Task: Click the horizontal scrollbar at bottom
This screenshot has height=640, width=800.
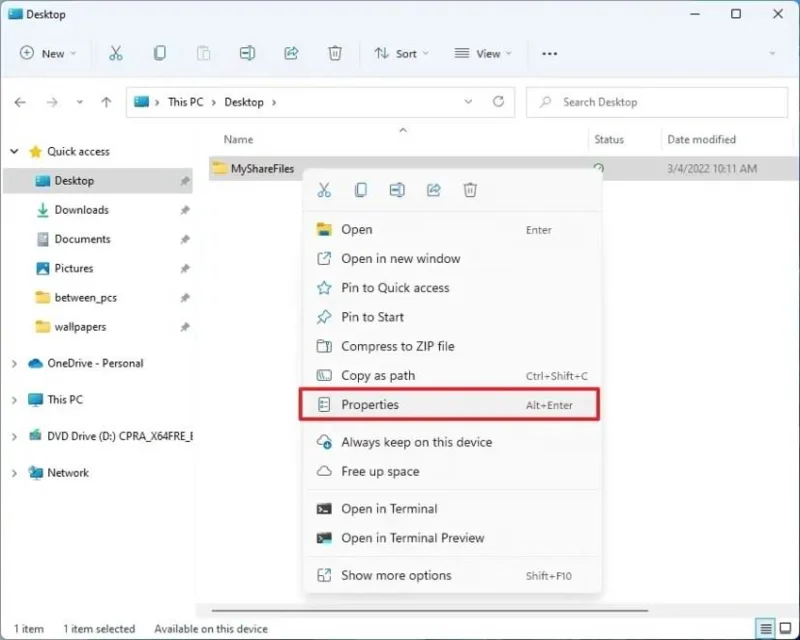Action: point(430,610)
